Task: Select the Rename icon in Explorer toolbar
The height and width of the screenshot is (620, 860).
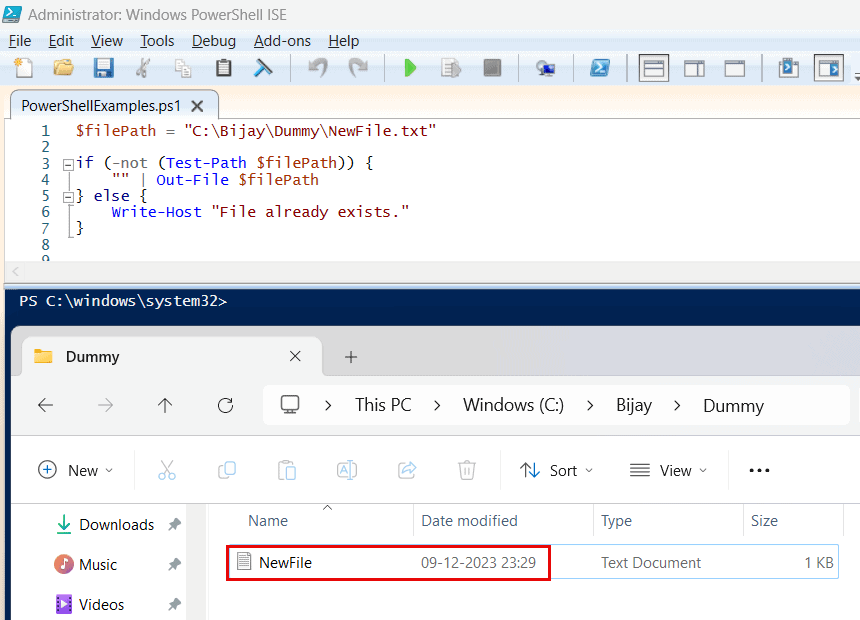Action: [346, 470]
